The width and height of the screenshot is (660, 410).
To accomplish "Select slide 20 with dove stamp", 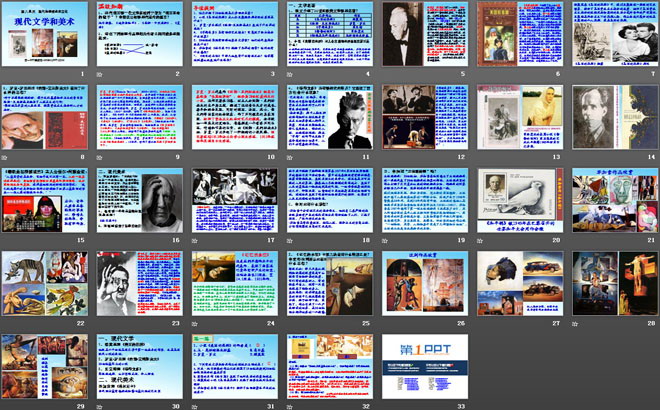I will [520, 200].
